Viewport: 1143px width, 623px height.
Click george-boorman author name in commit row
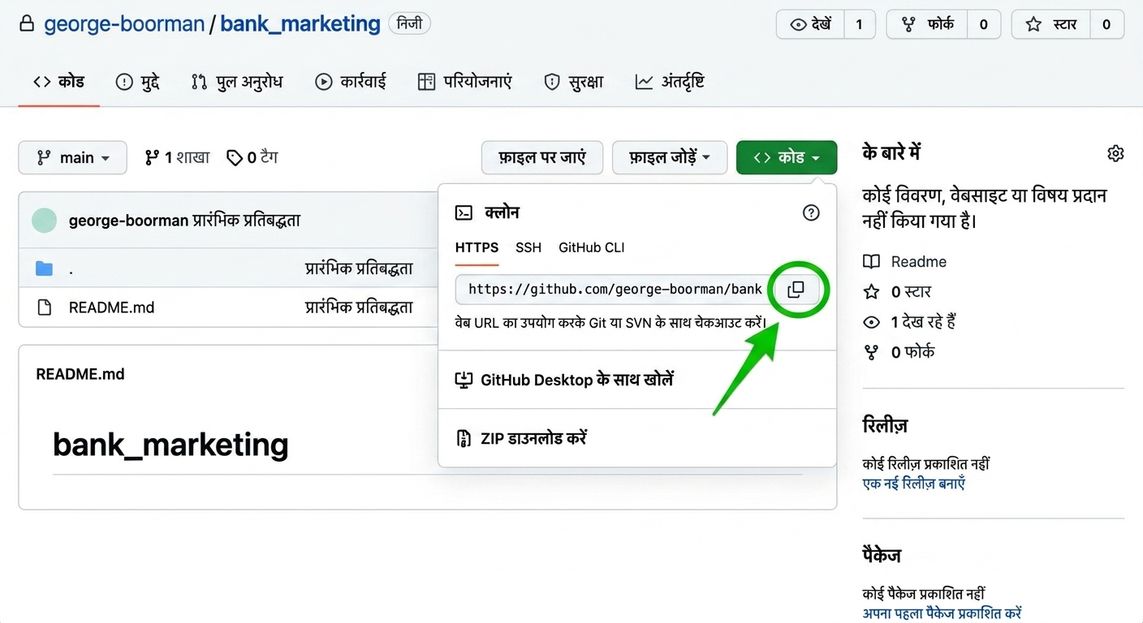(x=128, y=220)
